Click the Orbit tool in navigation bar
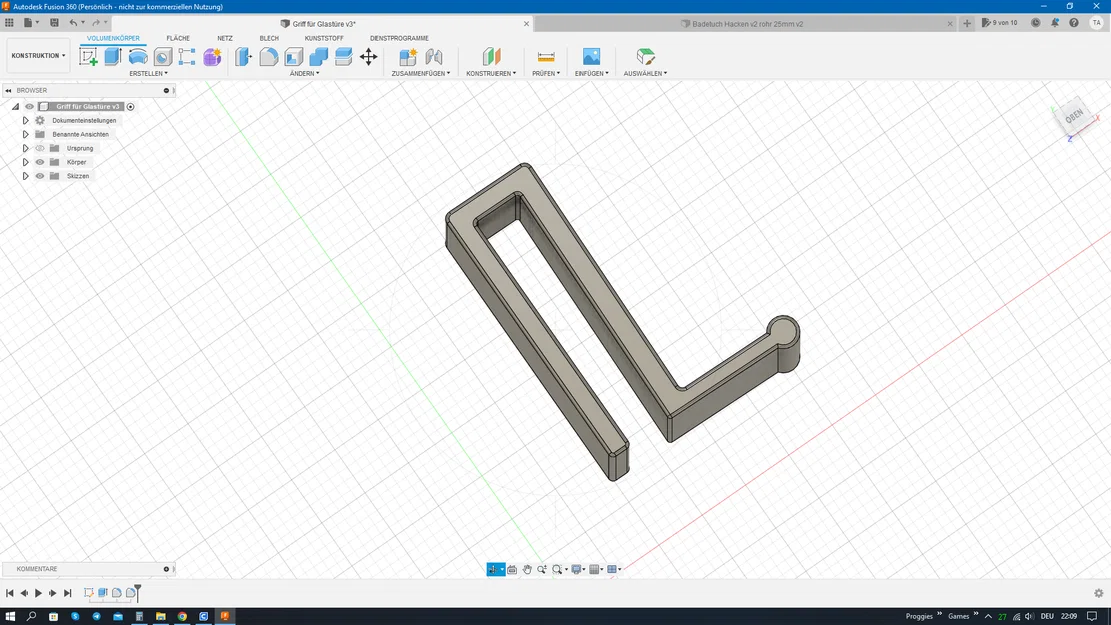Viewport: 1111px width, 625px height. tap(493, 569)
